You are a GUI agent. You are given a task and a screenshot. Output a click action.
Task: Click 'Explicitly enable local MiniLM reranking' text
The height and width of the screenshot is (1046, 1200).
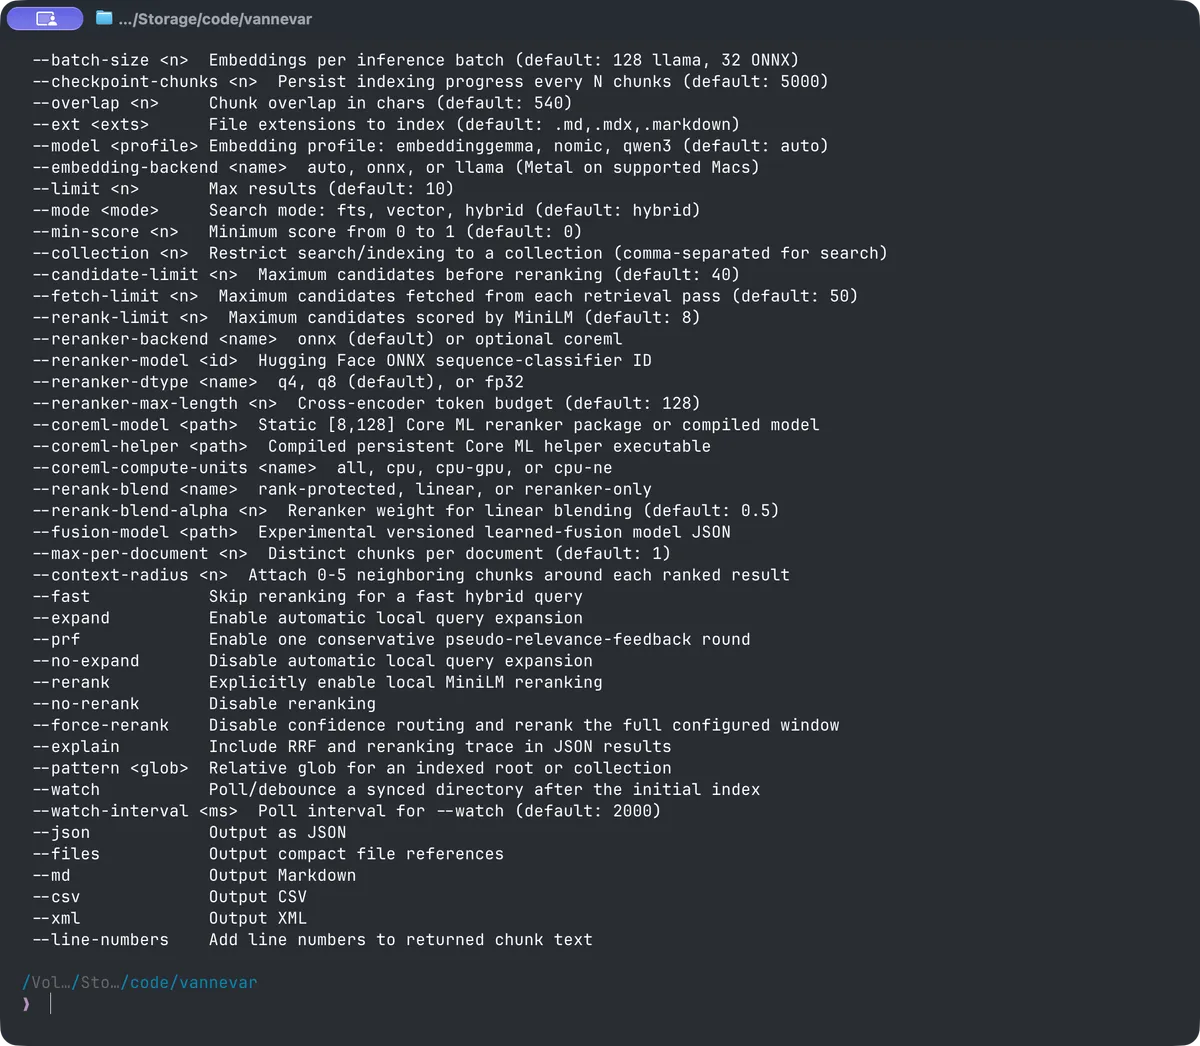(406, 683)
